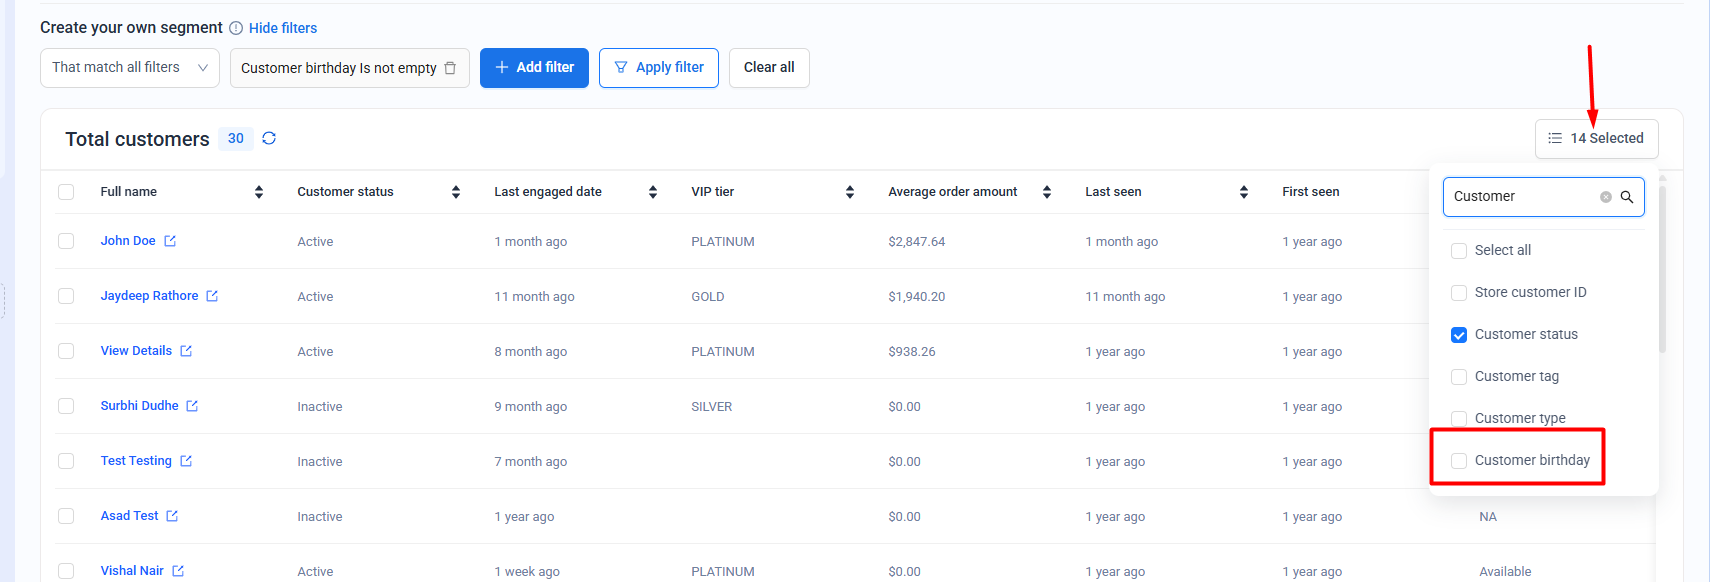Tick the Select all checkbox in column list

pyautogui.click(x=1459, y=251)
